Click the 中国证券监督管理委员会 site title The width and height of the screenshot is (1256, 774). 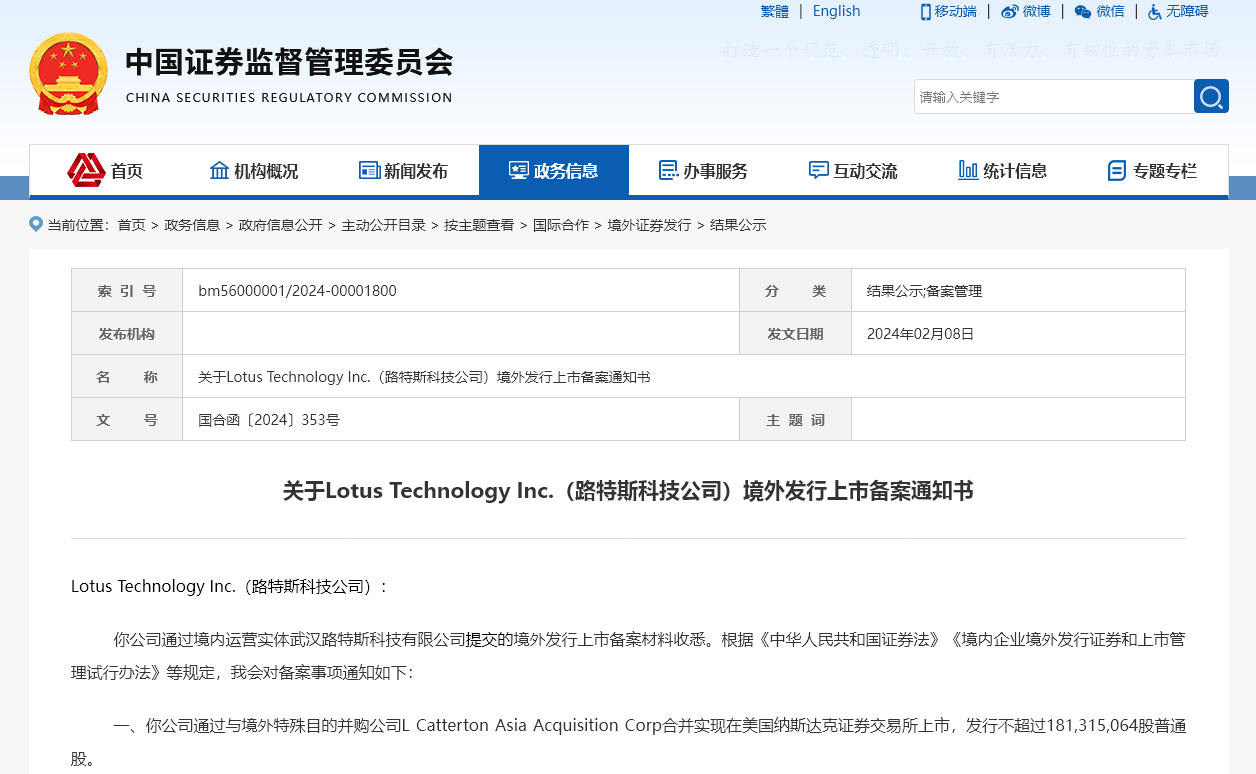tap(289, 62)
